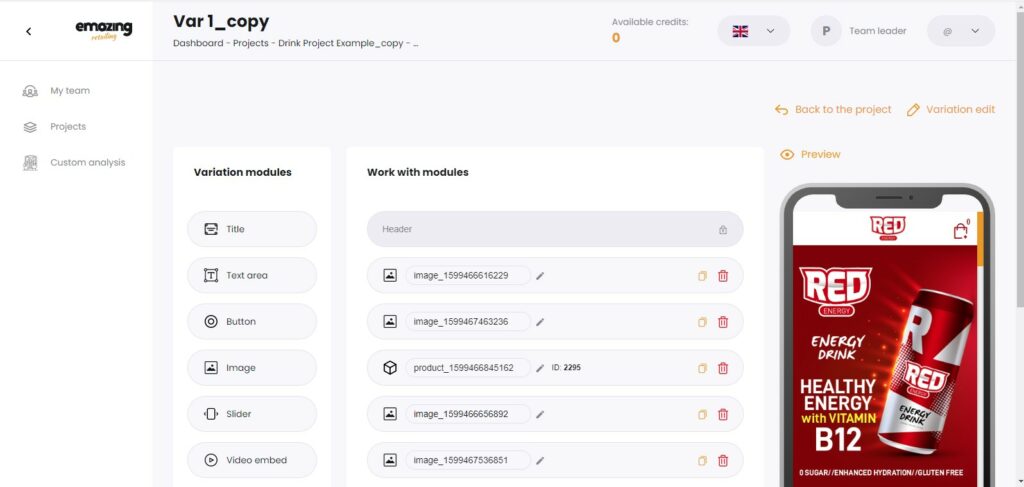The image size is (1024, 487).
Task: Click the phone preview orange scrollbar
Action: click(x=980, y=240)
